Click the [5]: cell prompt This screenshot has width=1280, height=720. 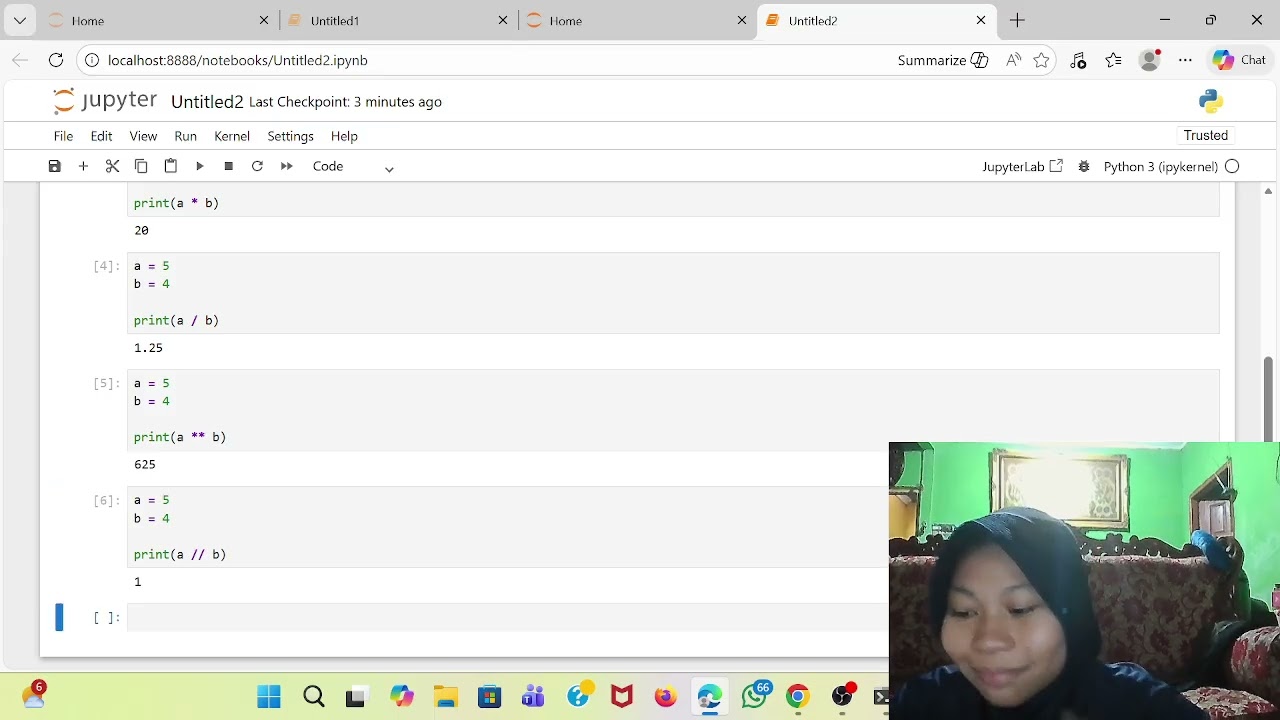[106, 383]
